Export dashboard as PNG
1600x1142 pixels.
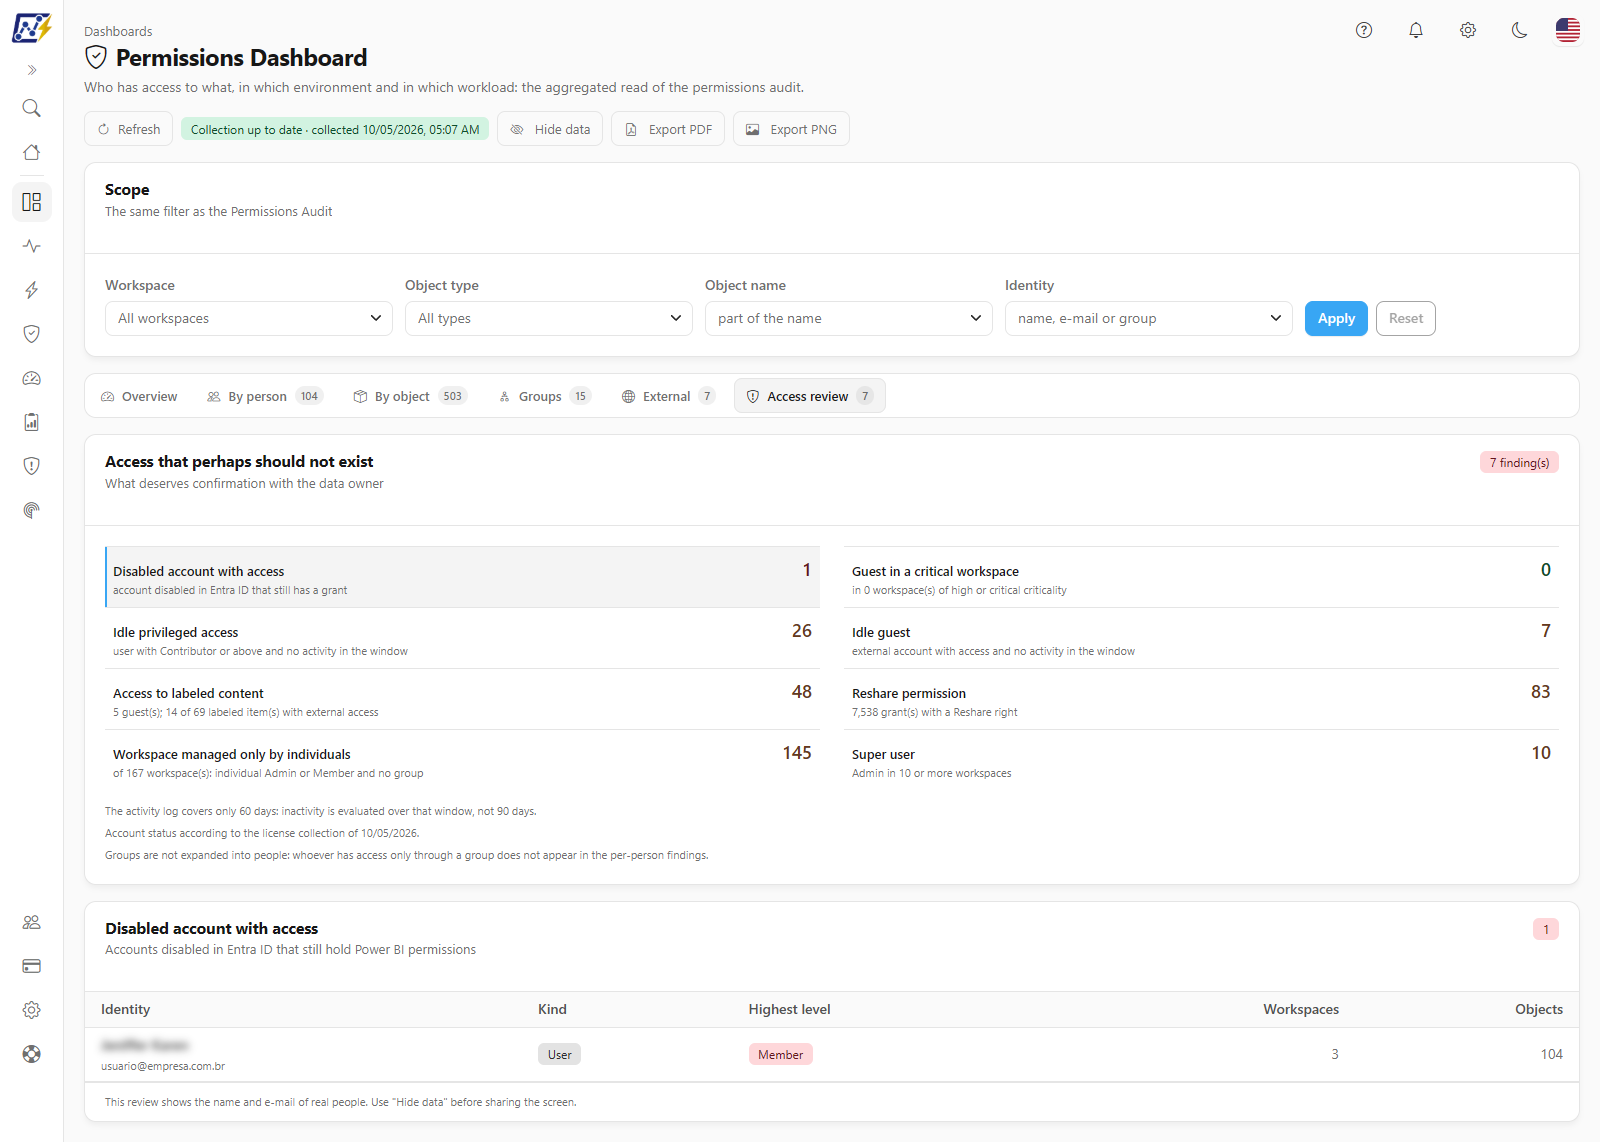click(791, 129)
